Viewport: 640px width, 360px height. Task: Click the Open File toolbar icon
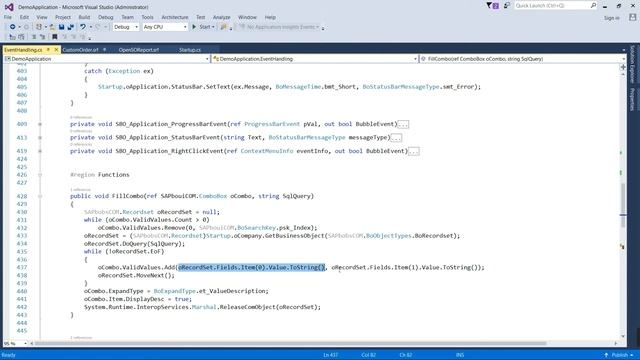point(52,27)
